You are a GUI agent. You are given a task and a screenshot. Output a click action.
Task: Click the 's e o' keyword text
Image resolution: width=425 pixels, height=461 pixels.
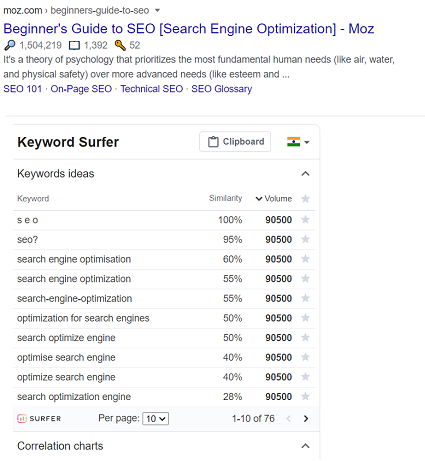click(x=28, y=220)
